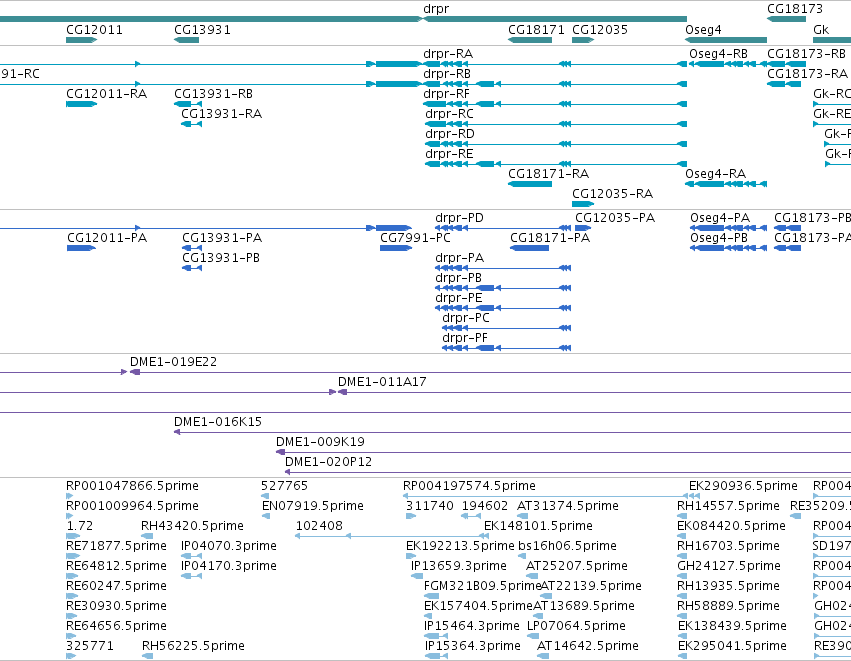Click the DME1-009K19 BAC label
Image resolution: width=851 pixels, height=661 pixels.
320,442
